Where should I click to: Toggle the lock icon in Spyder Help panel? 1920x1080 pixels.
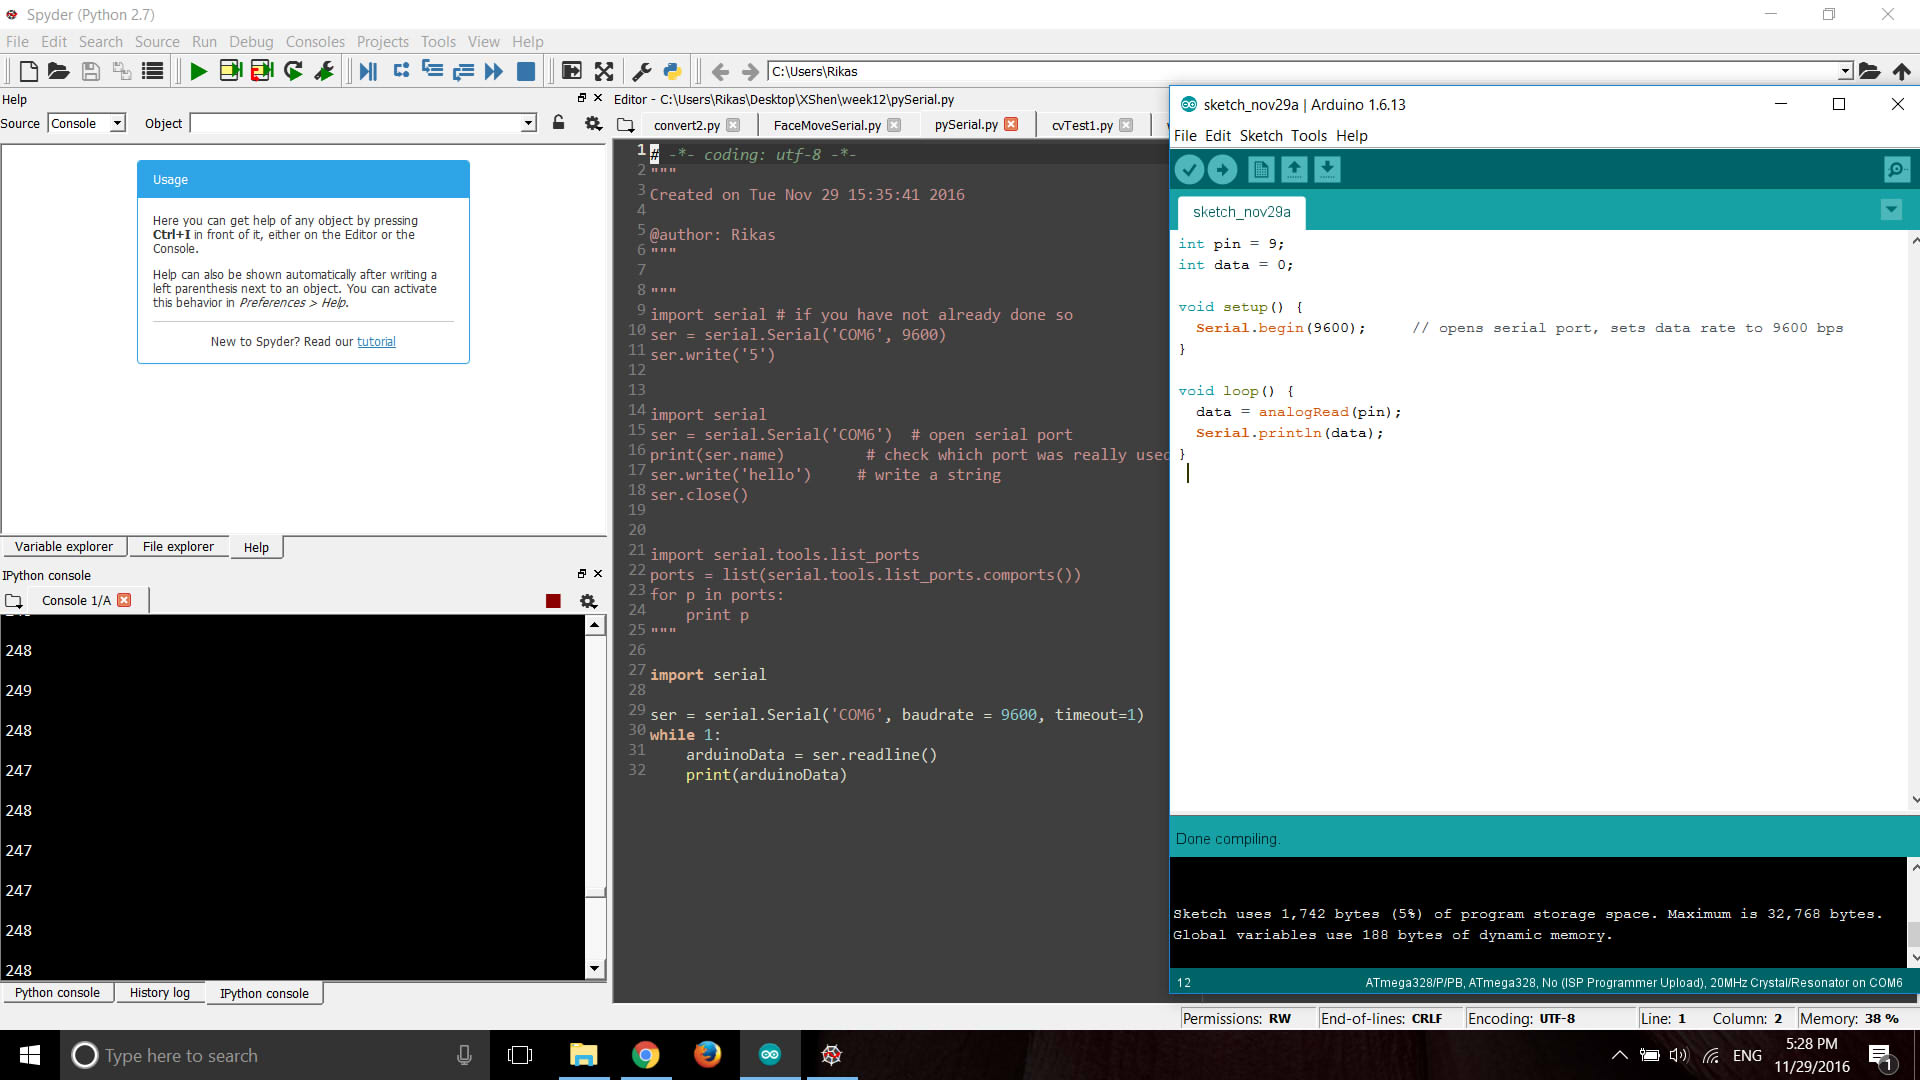point(558,121)
